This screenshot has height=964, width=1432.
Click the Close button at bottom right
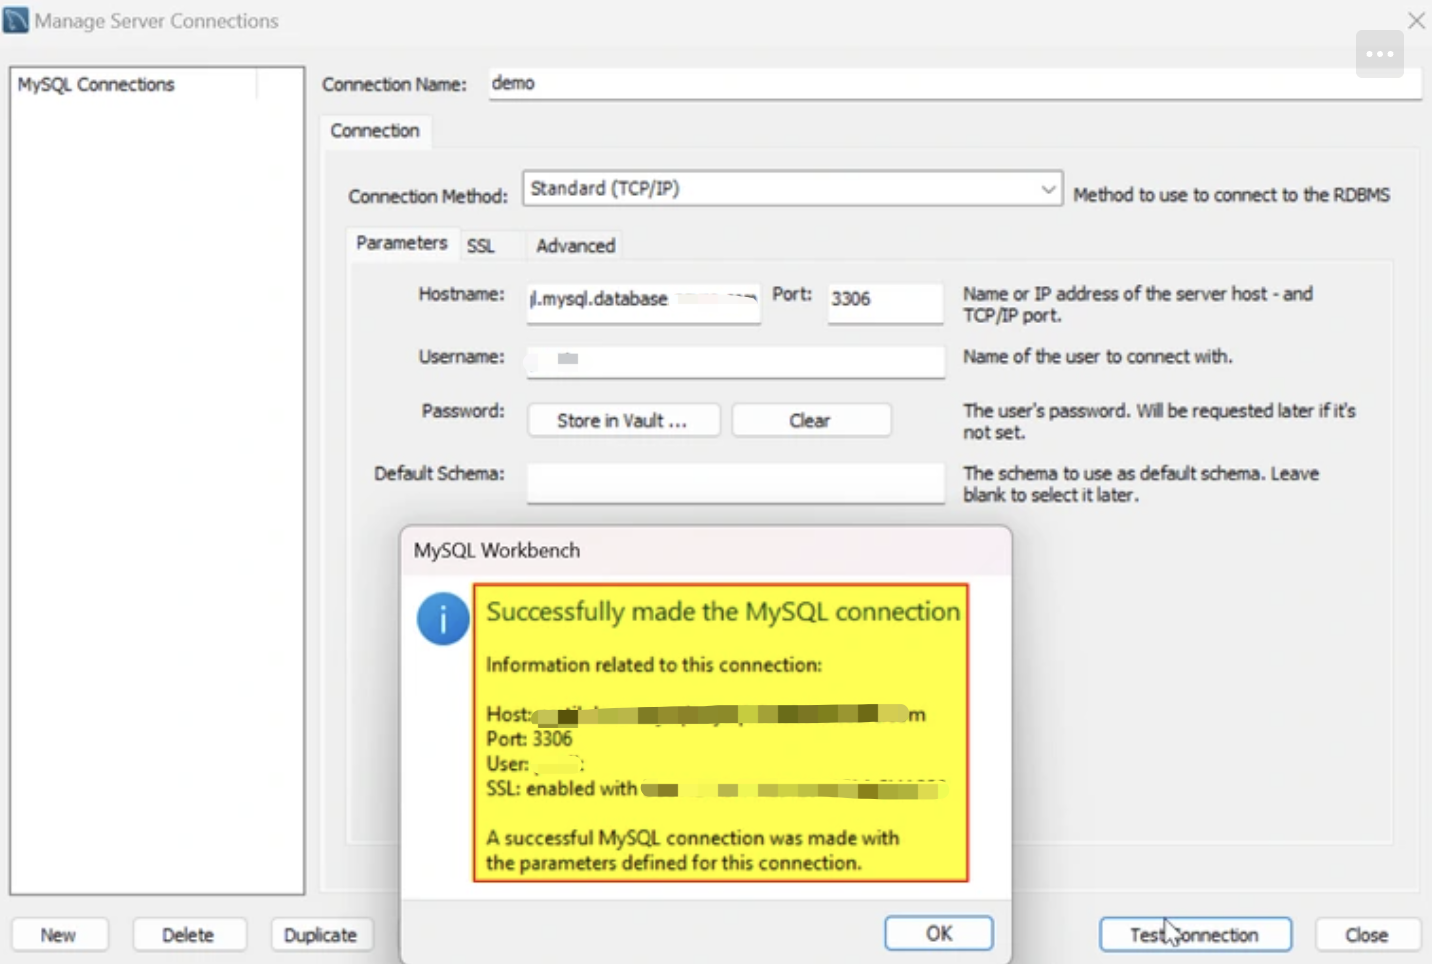tap(1367, 935)
